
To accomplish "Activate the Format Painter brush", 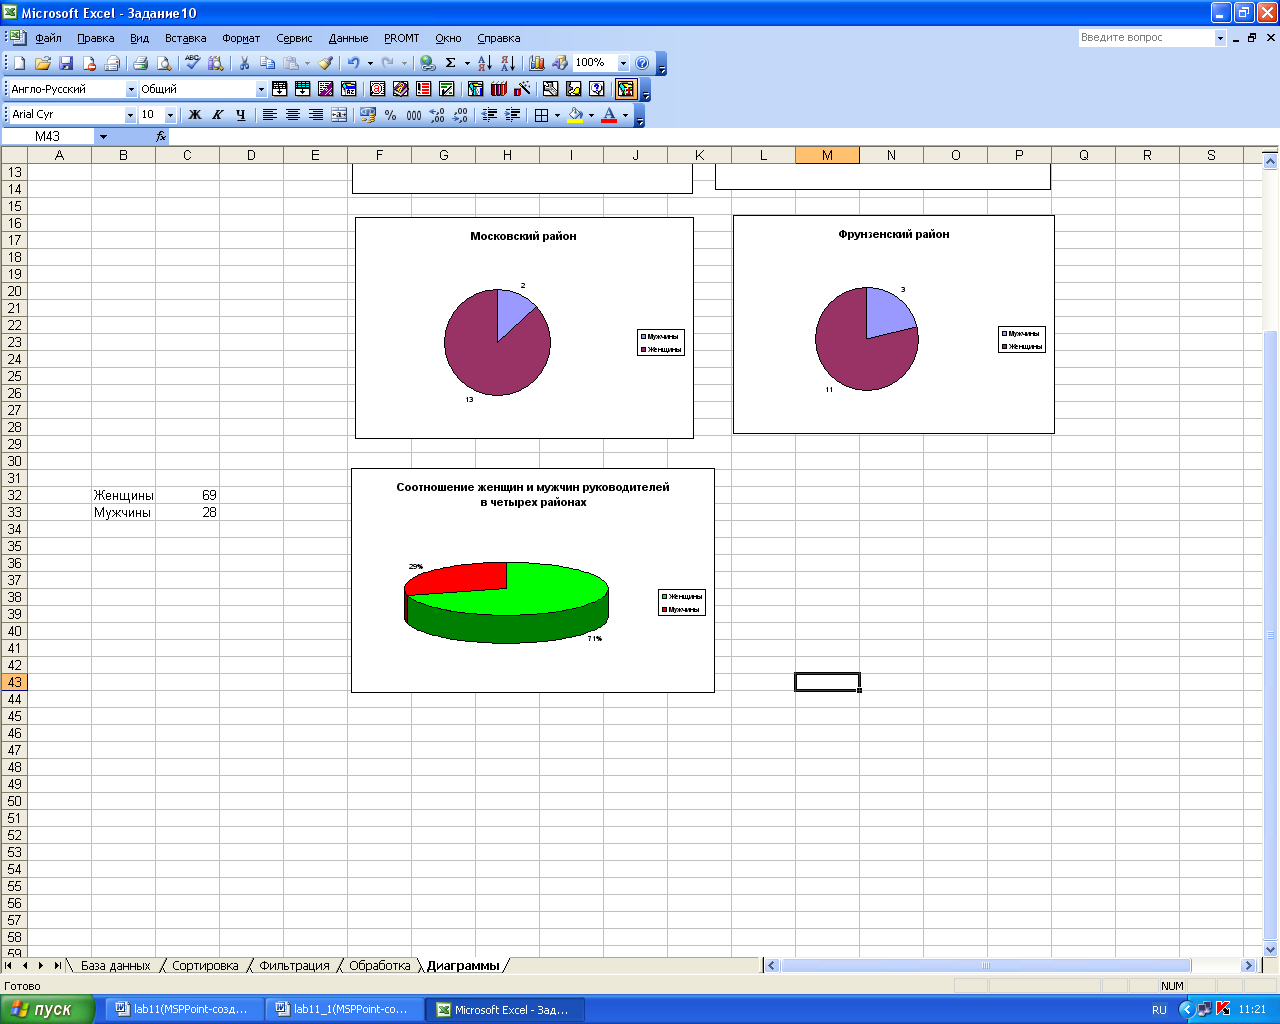I will point(325,63).
